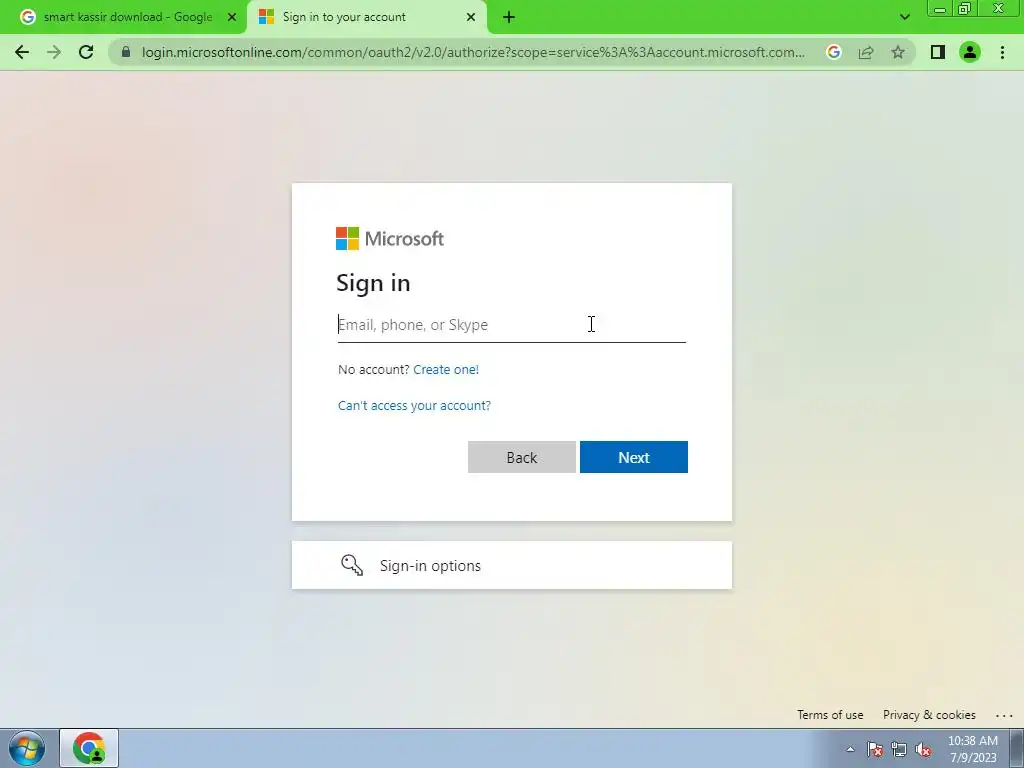Open Chrome profile avatar menu
The image size is (1024, 768).
(970, 52)
